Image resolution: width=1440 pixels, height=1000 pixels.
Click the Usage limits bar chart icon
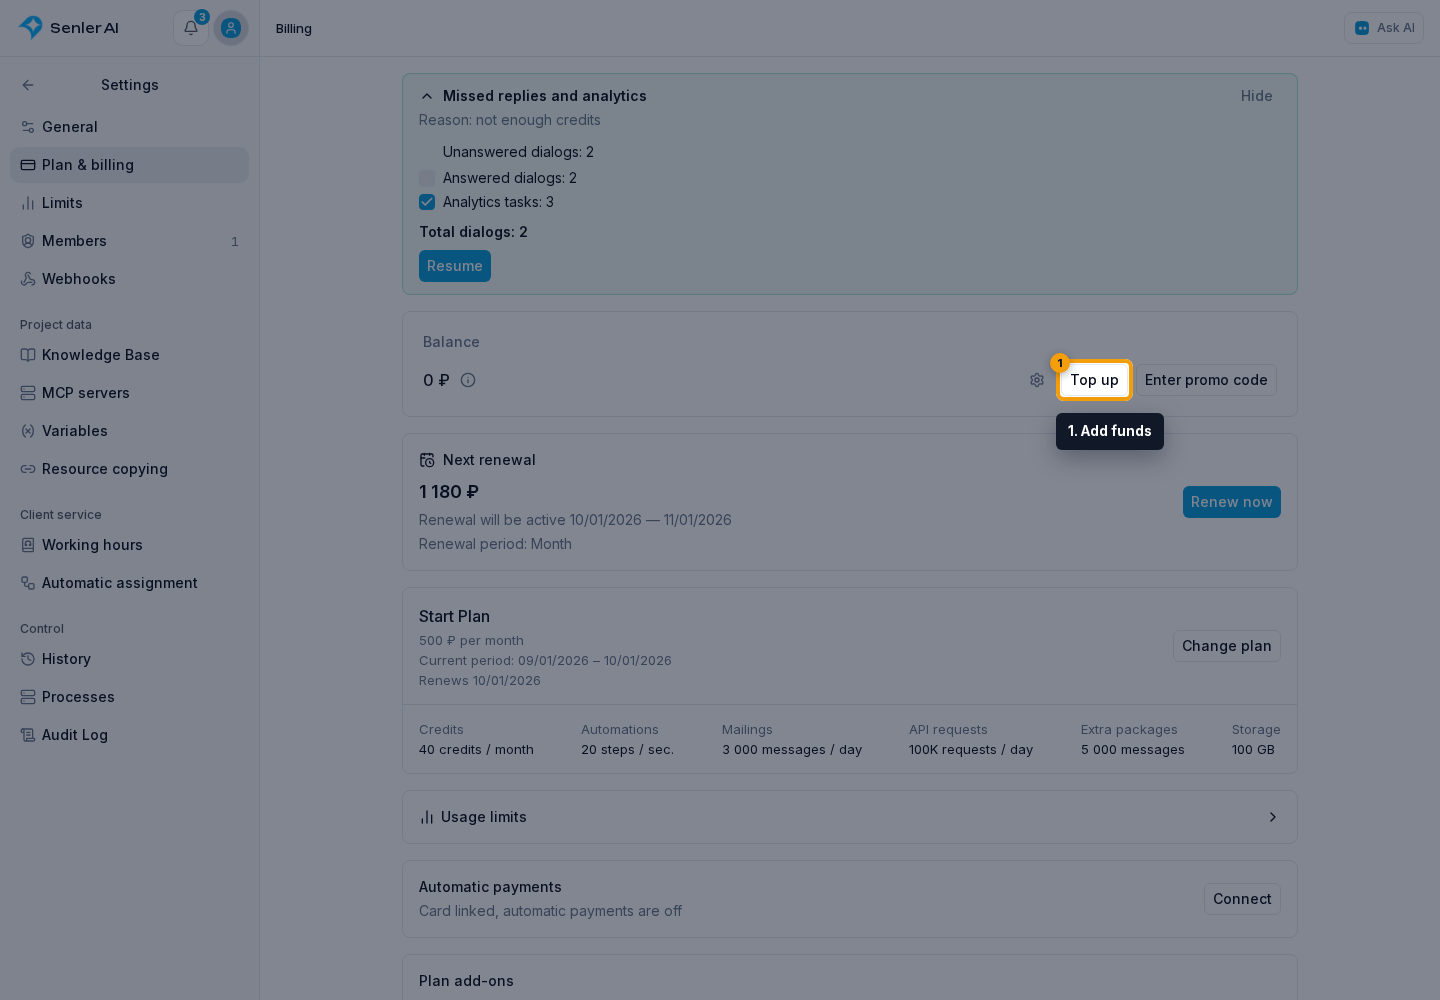[427, 817]
